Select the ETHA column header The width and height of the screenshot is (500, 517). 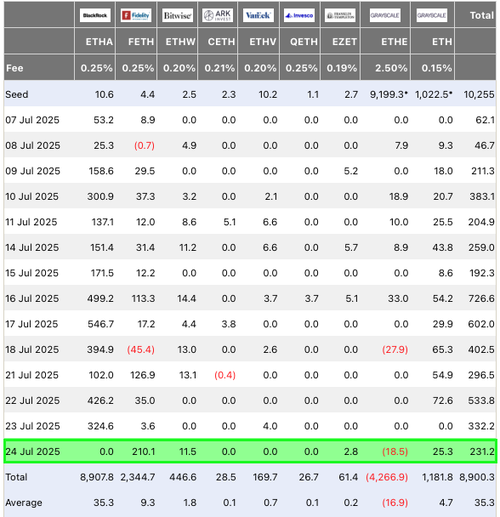(99, 42)
